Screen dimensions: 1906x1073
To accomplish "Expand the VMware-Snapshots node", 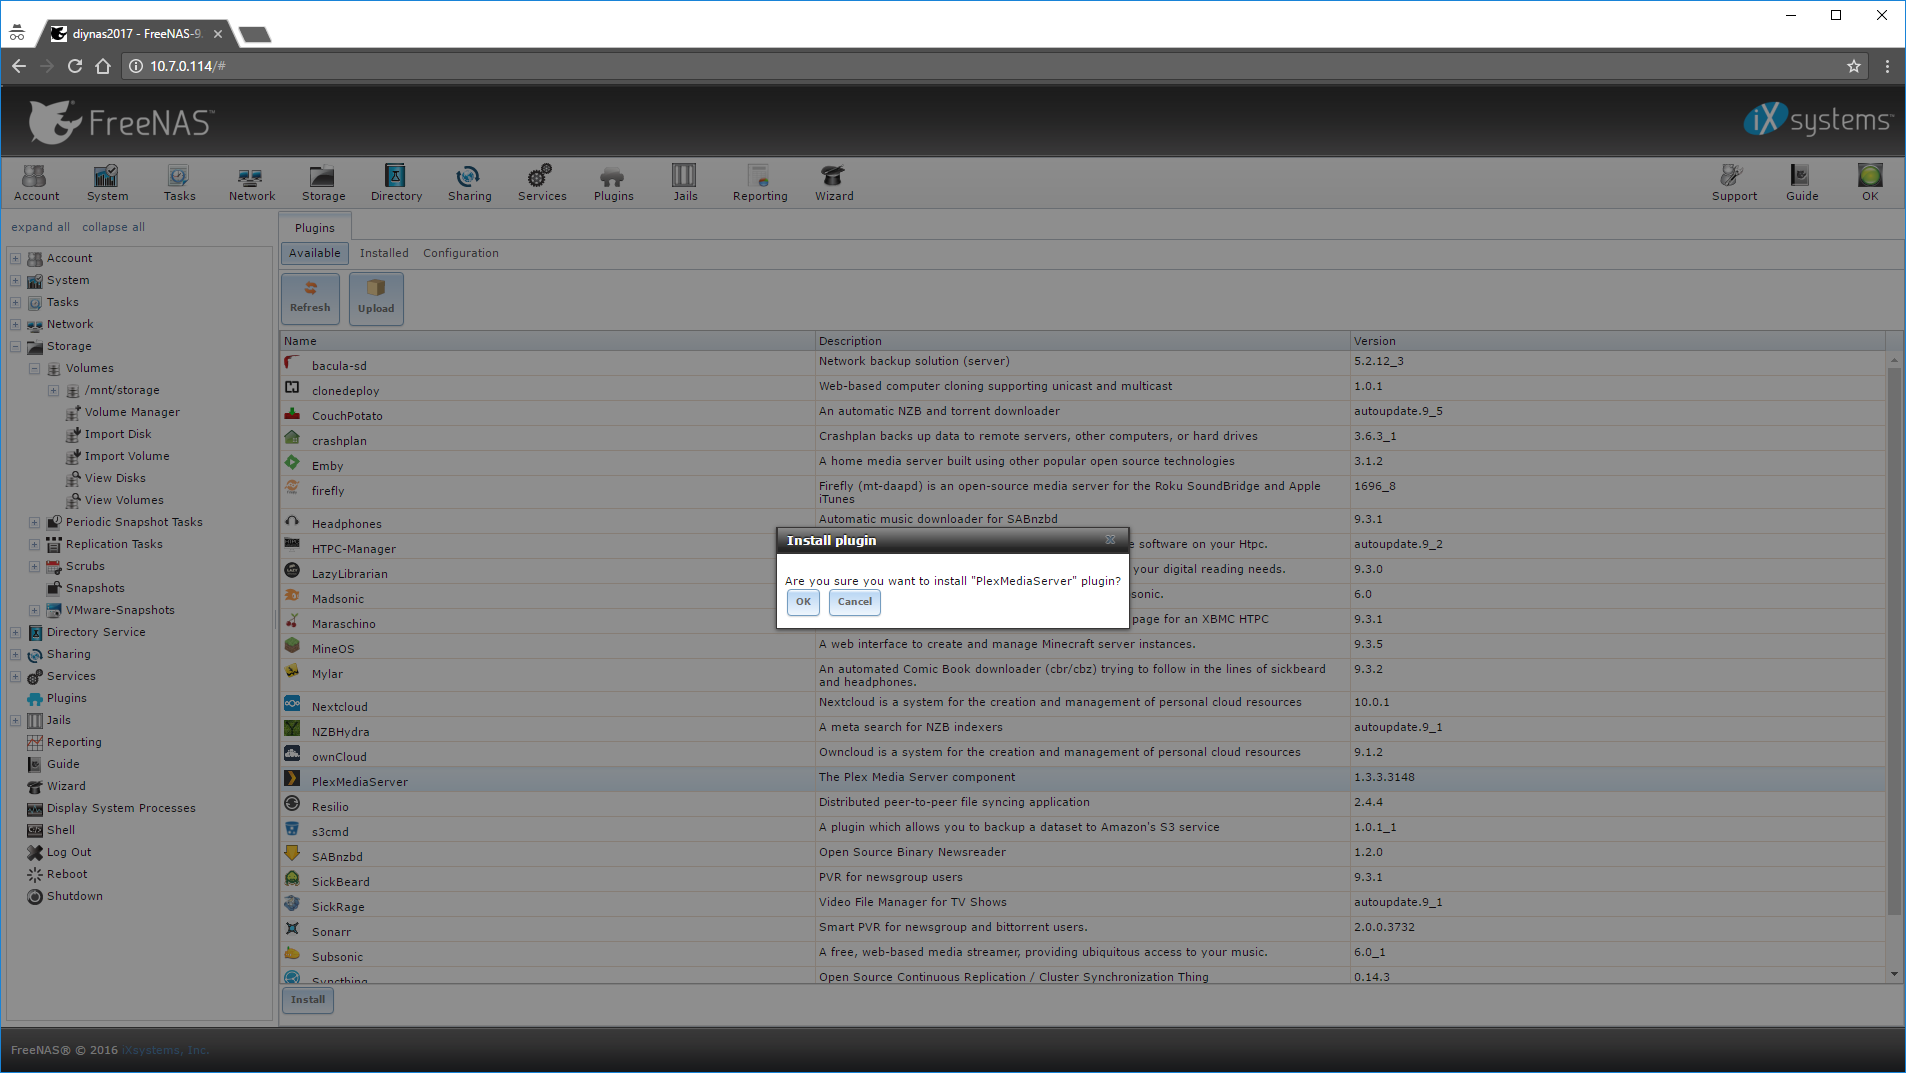I will [x=34, y=610].
